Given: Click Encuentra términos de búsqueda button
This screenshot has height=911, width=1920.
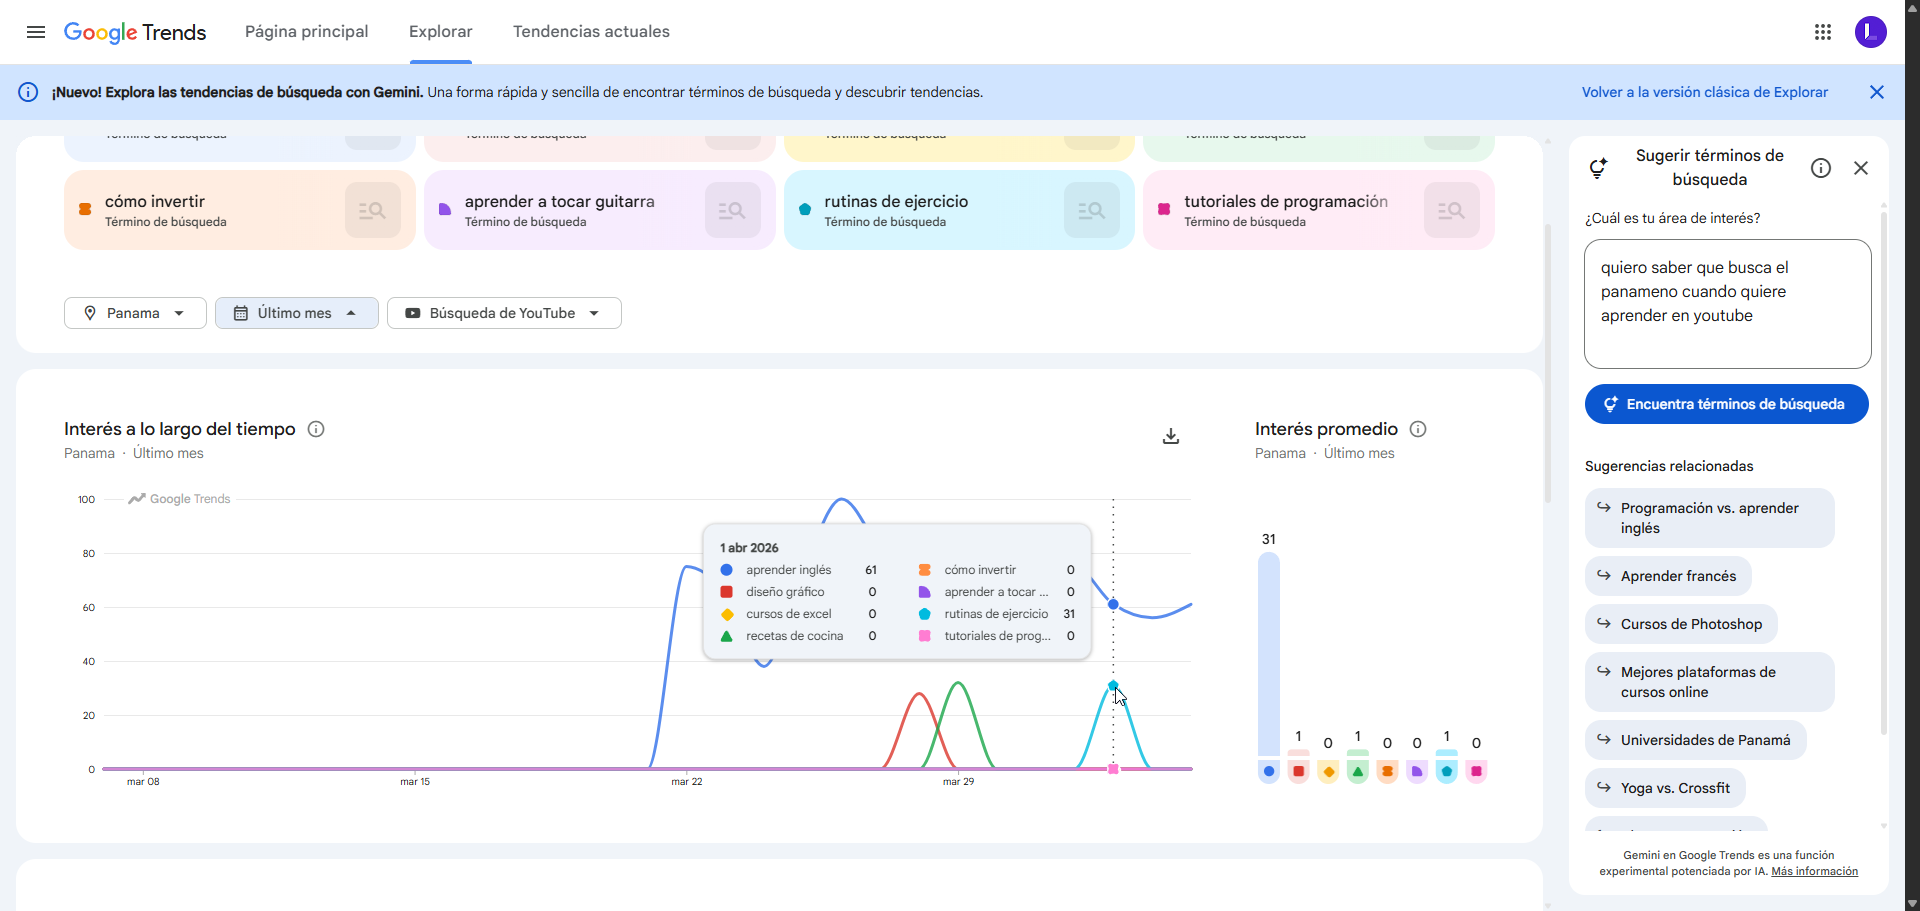Looking at the screenshot, I should pyautogui.click(x=1727, y=404).
